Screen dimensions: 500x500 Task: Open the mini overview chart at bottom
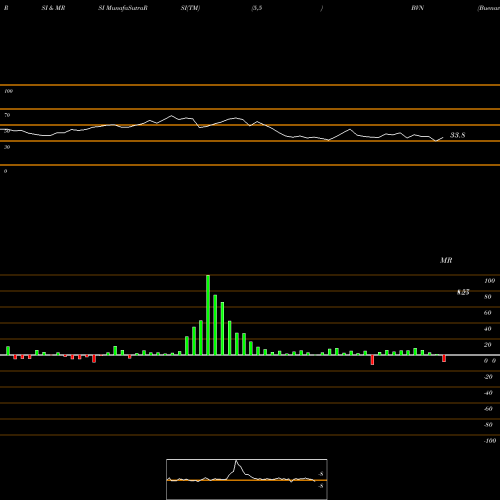[247, 479]
